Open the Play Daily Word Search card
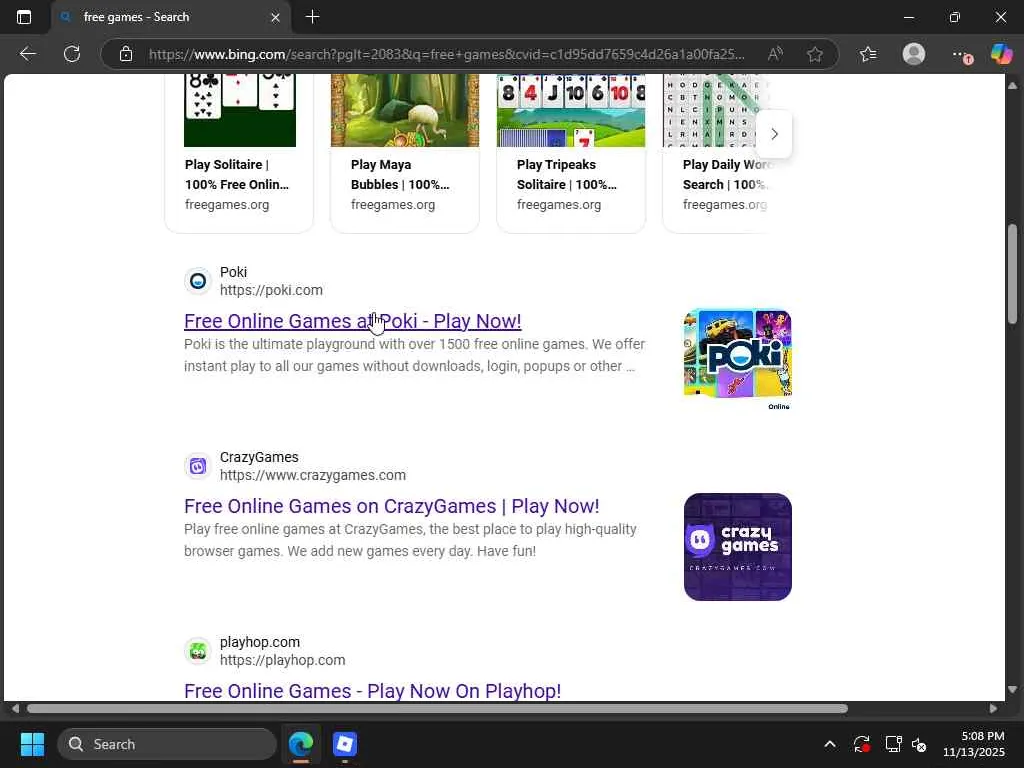The height and width of the screenshot is (768, 1024). point(715,152)
